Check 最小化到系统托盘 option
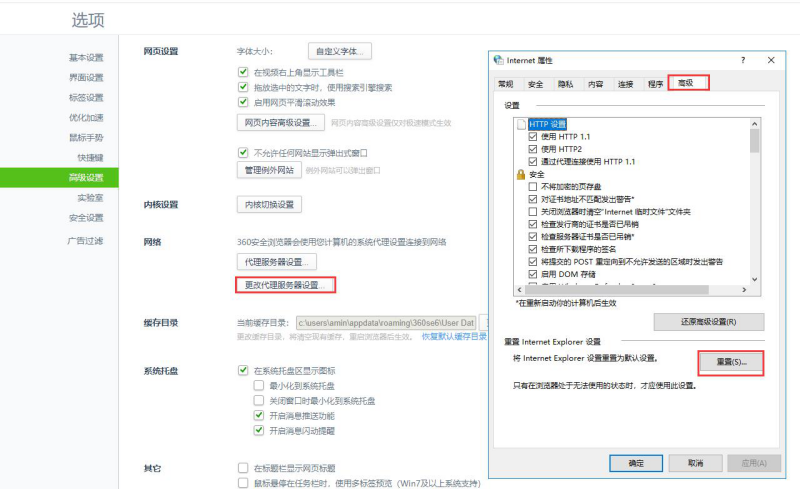 tap(259, 385)
